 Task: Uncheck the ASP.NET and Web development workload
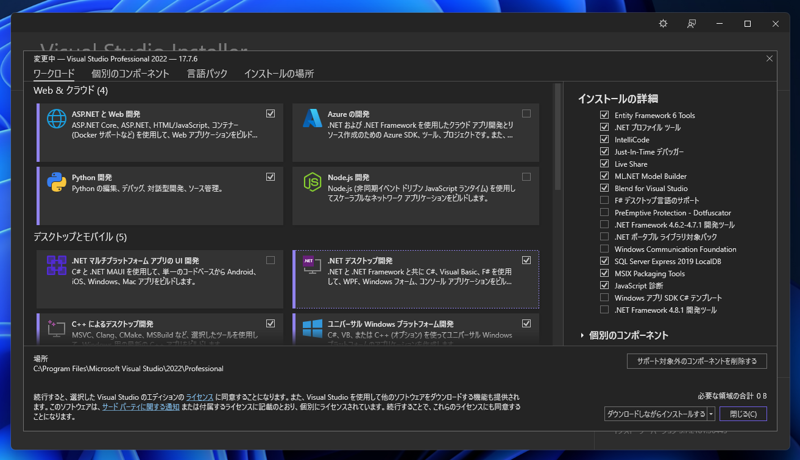point(270,113)
